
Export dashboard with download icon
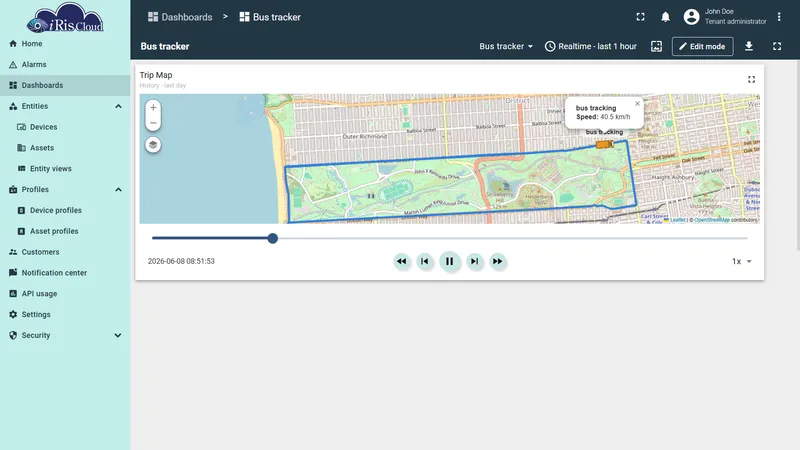[x=748, y=46]
